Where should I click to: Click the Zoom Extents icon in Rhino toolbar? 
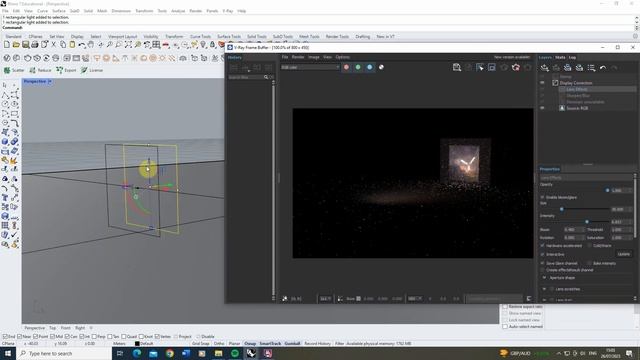coord(128,45)
